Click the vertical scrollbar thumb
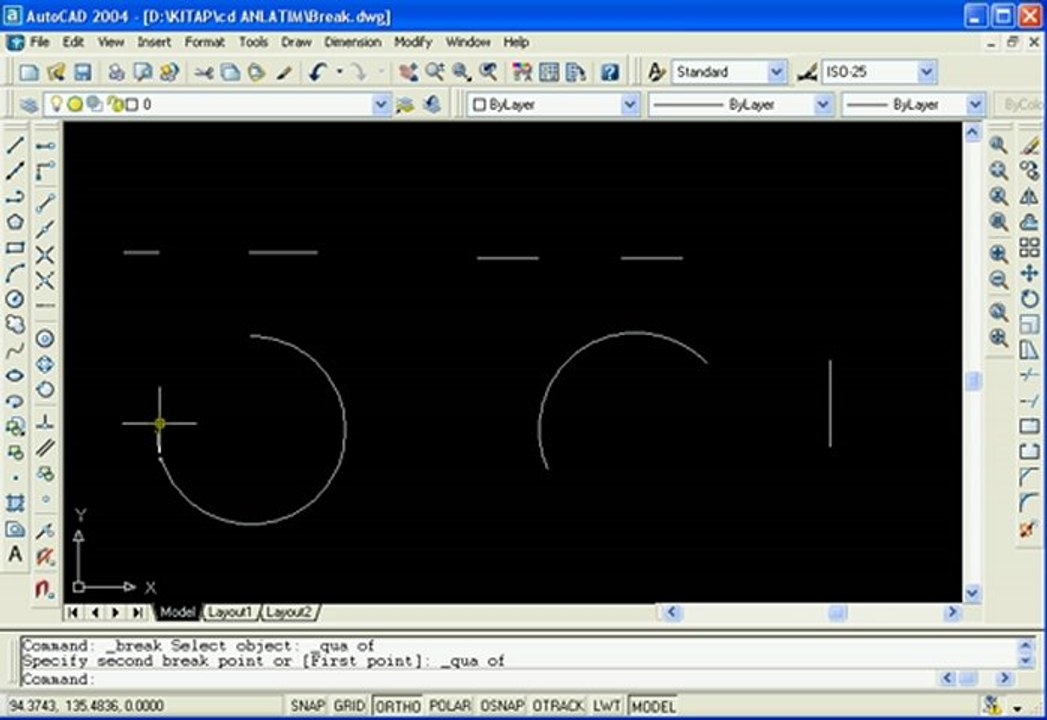The image size is (1047, 720). pyautogui.click(x=973, y=381)
